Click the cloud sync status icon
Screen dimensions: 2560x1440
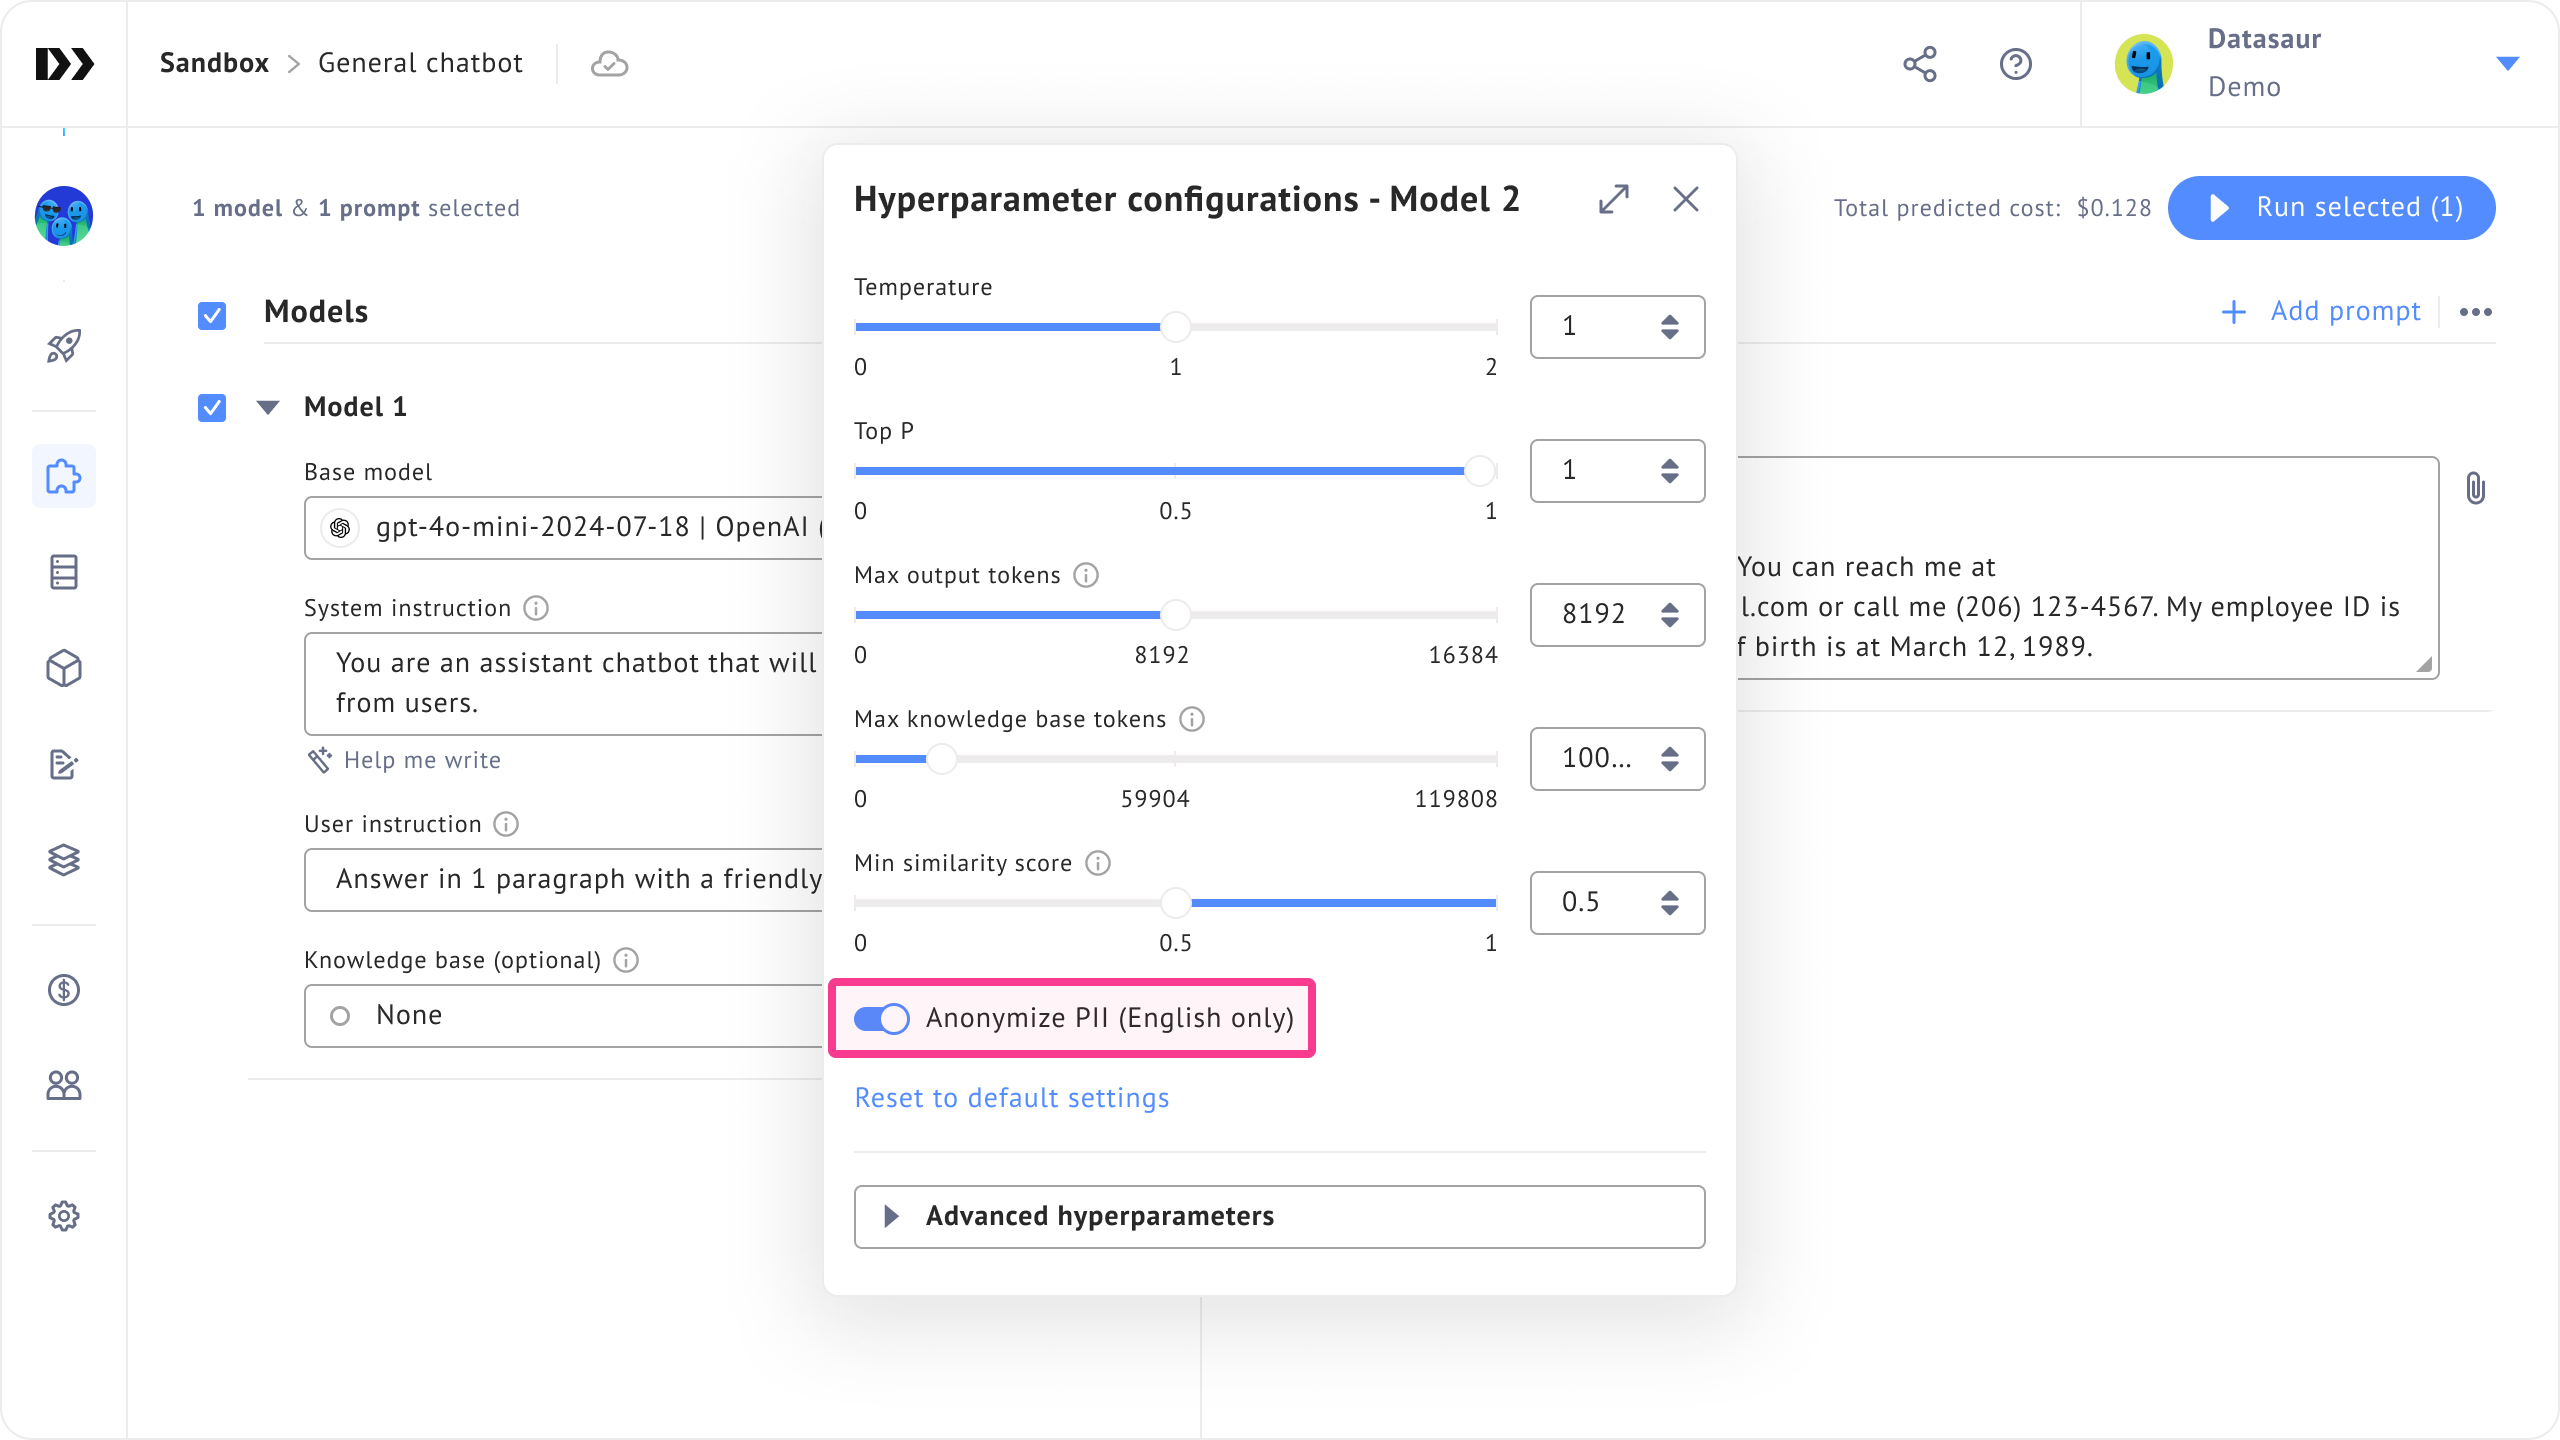click(x=609, y=64)
